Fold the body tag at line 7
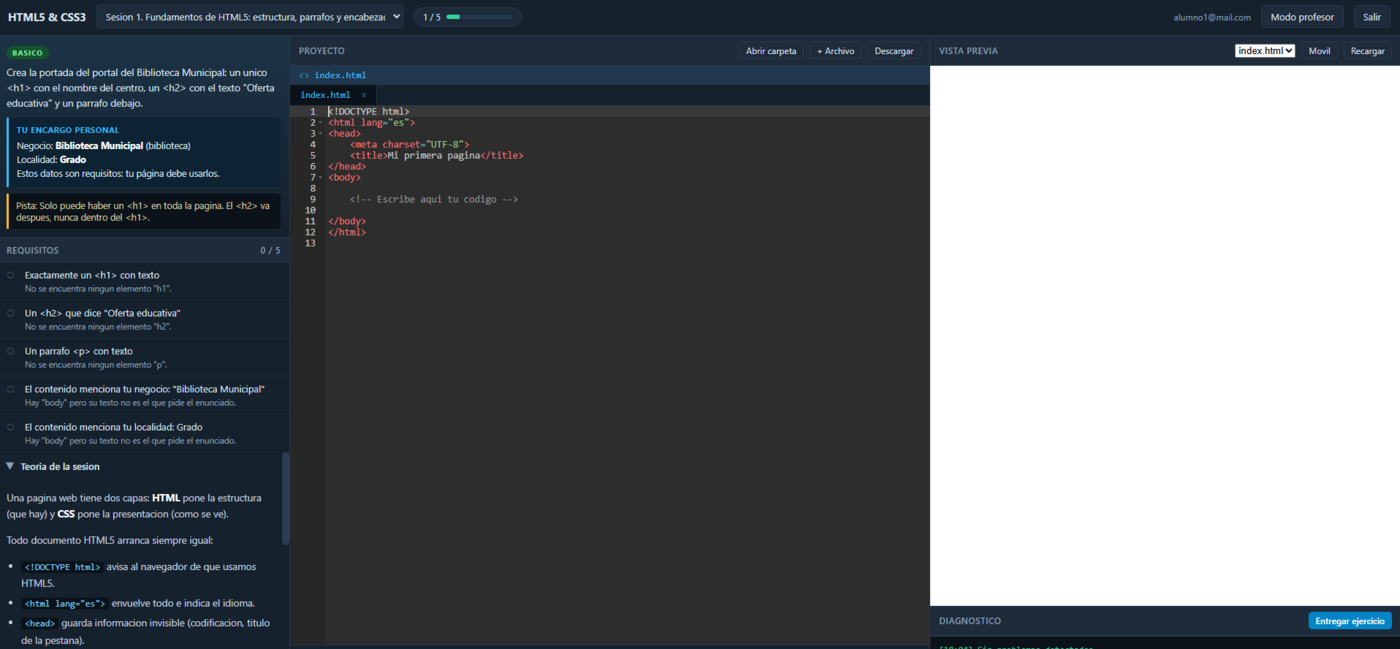 click(x=321, y=178)
